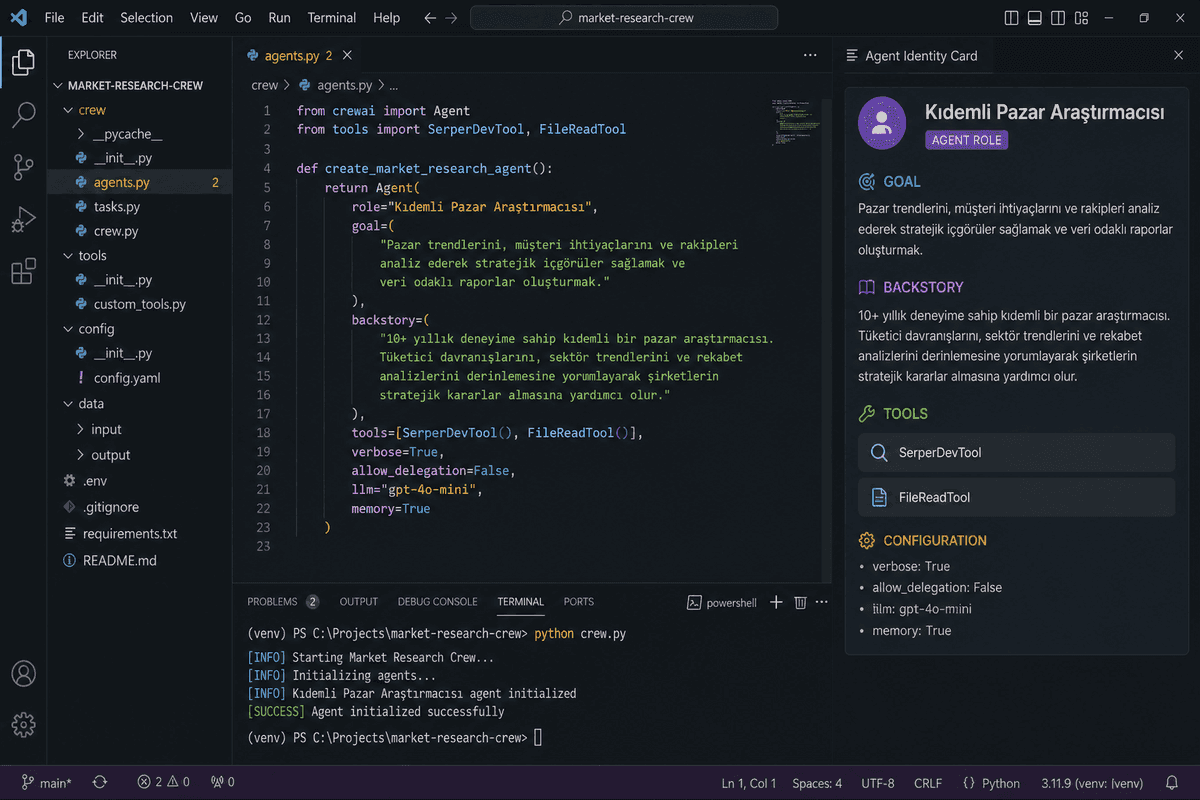Click the SerperDevTool tool button
Viewport: 1200px width, 800px height.
[x=1016, y=453]
